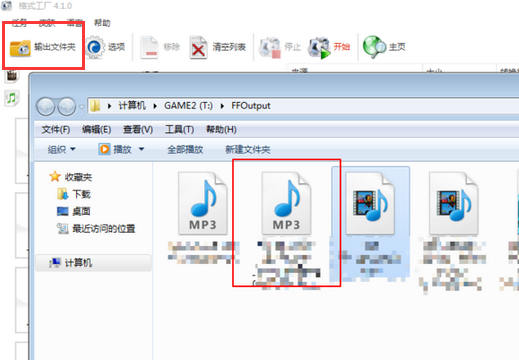The image size is (519, 360).
Task: Click 全部播放 play all
Action: pos(185,149)
